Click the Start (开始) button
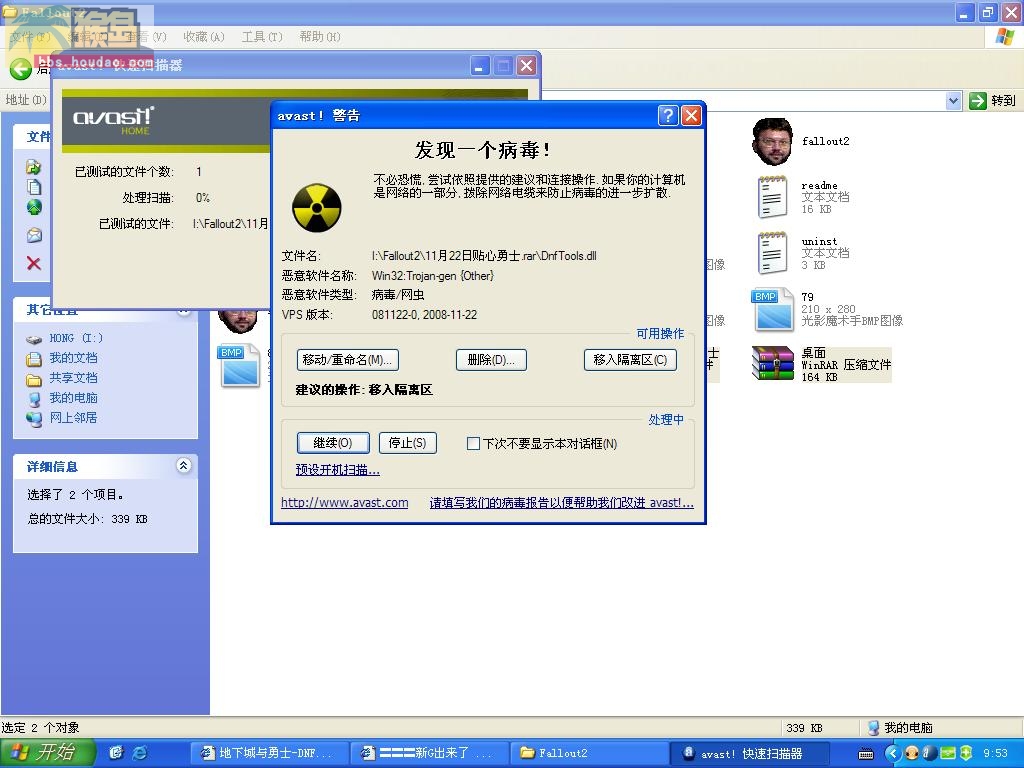The width and height of the screenshot is (1024, 768). 48,752
